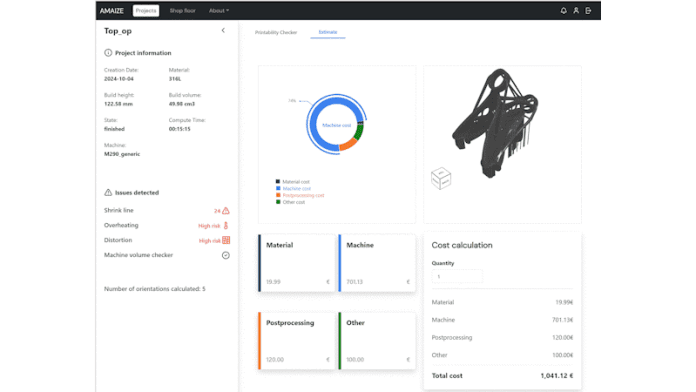This screenshot has width=696, height=392.
Task: Click the Total cost value 1,041.12 €
Action: pyautogui.click(x=557, y=376)
